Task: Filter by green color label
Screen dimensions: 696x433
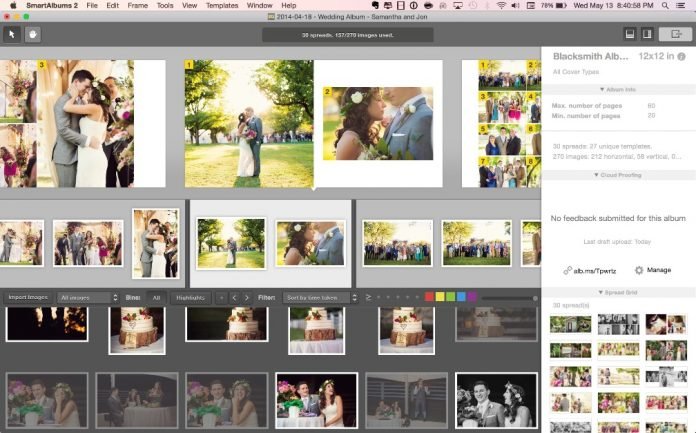Action: coord(451,297)
